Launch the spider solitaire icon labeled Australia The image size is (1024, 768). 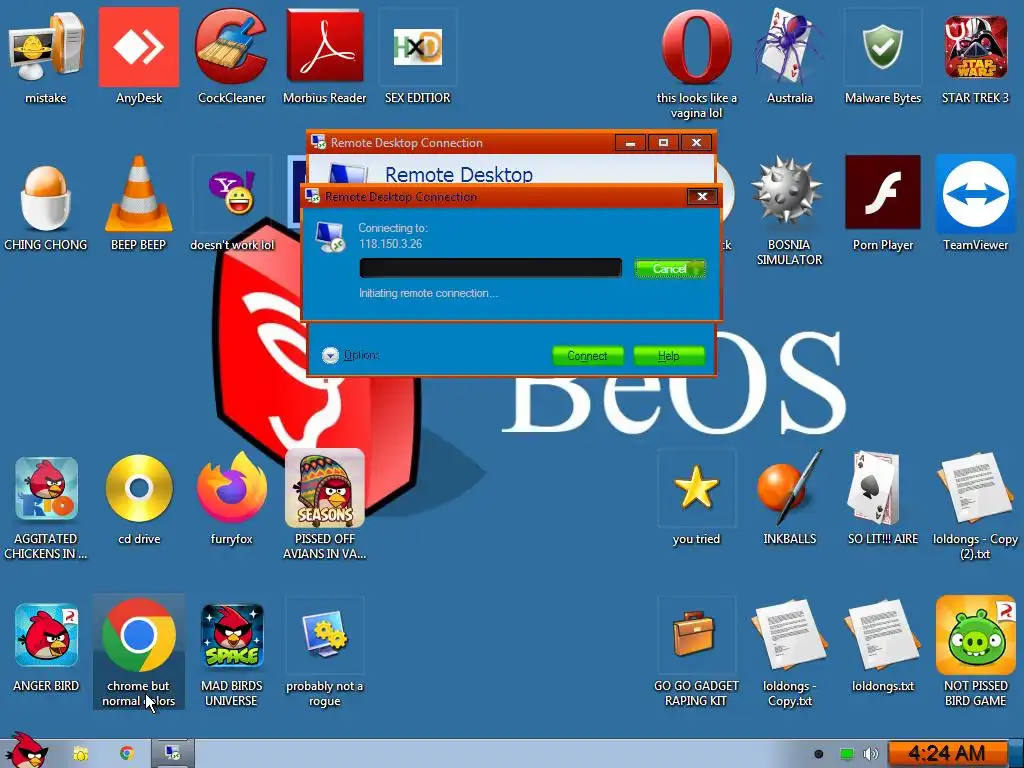click(790, 57)
